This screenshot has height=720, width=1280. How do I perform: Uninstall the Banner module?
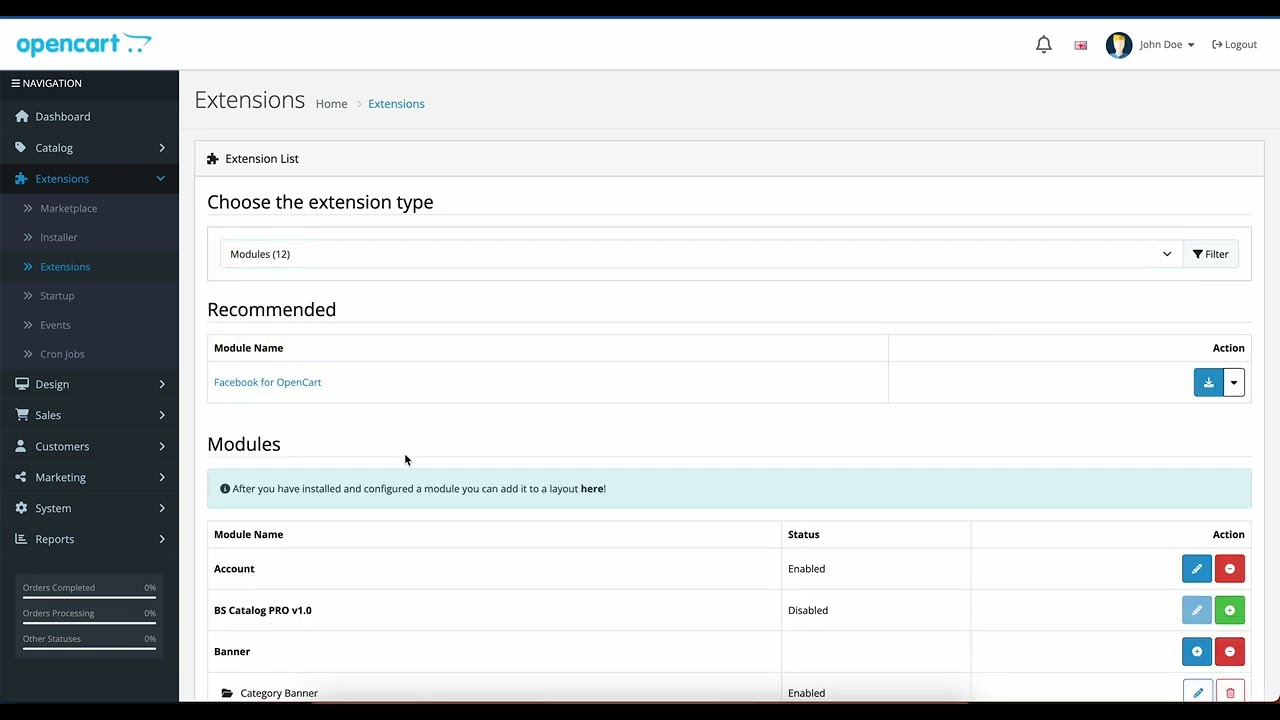[1230, 651]
